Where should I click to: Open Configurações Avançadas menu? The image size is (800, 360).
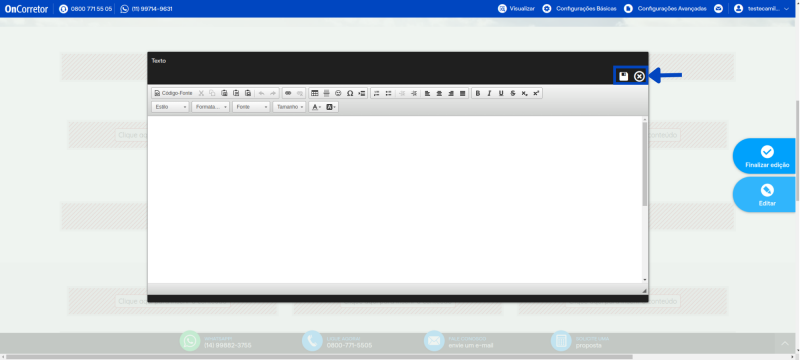coord(665,9)
